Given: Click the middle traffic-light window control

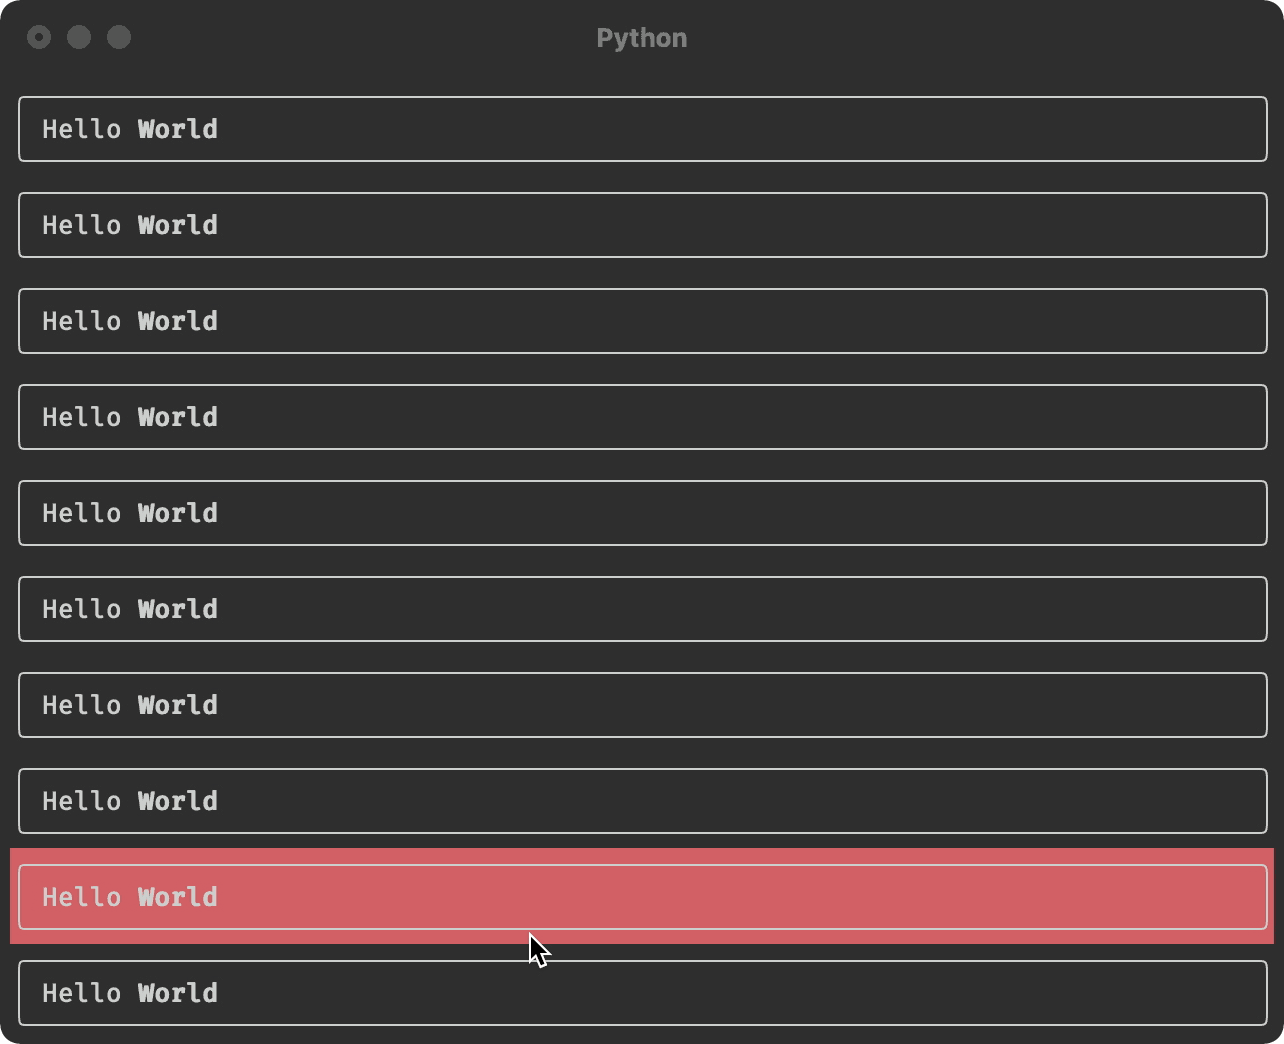Looking at the screenshot, I should [x=79, y=37].
